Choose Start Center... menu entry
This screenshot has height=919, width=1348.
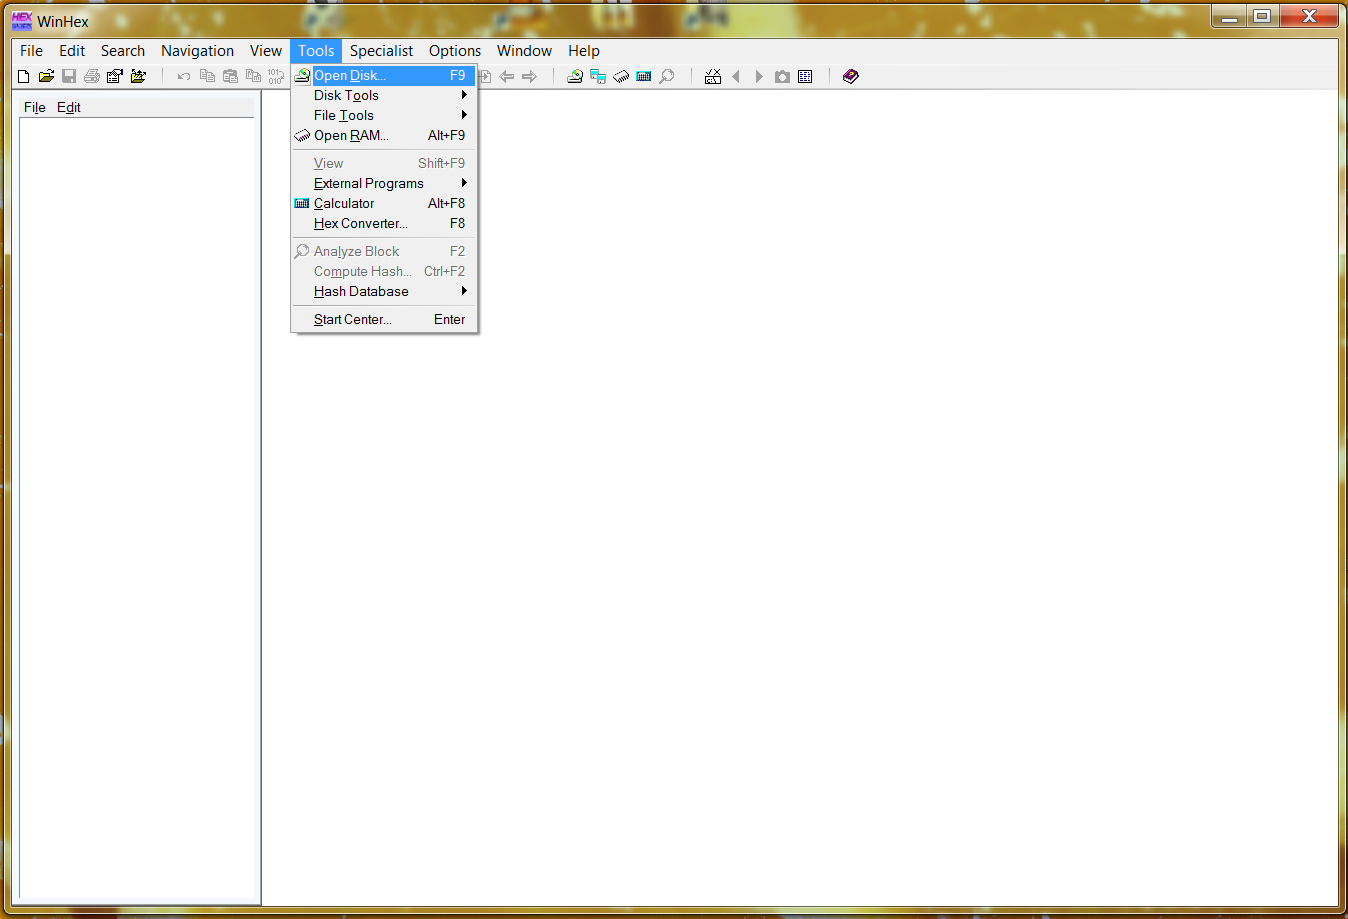click(x=385, y=319)
